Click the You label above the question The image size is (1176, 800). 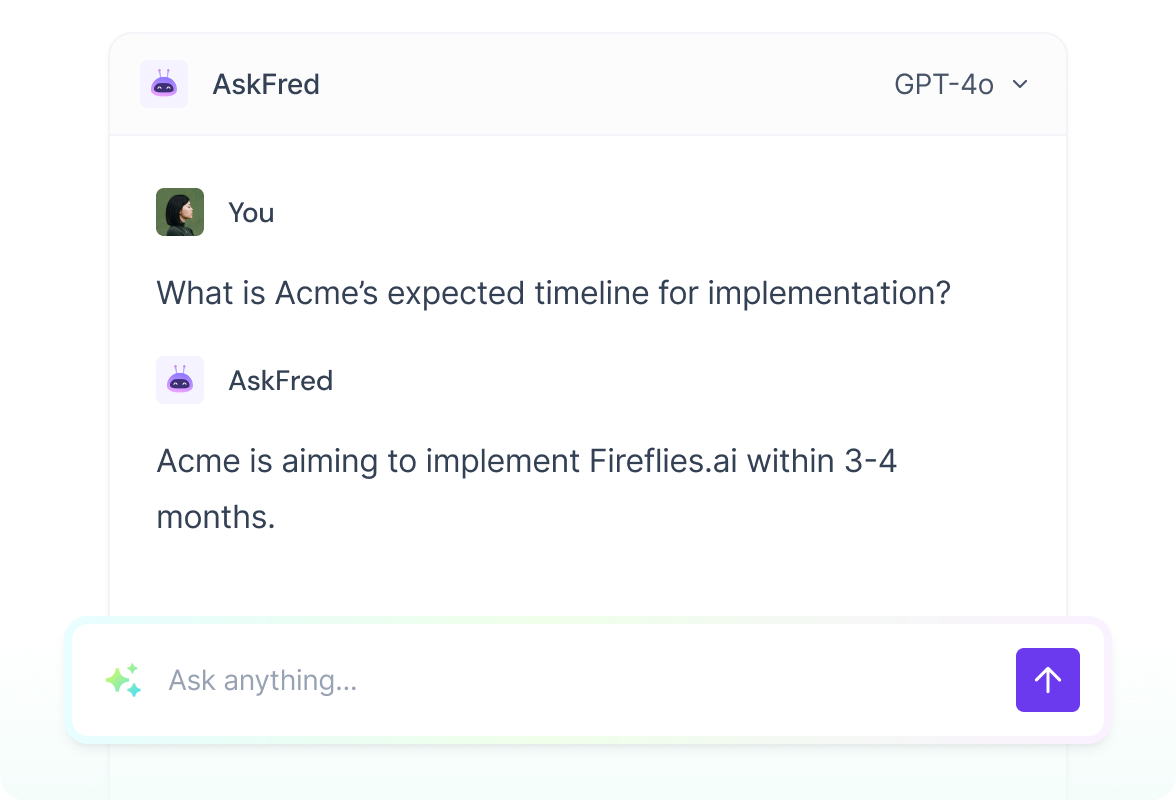point(251,212)
